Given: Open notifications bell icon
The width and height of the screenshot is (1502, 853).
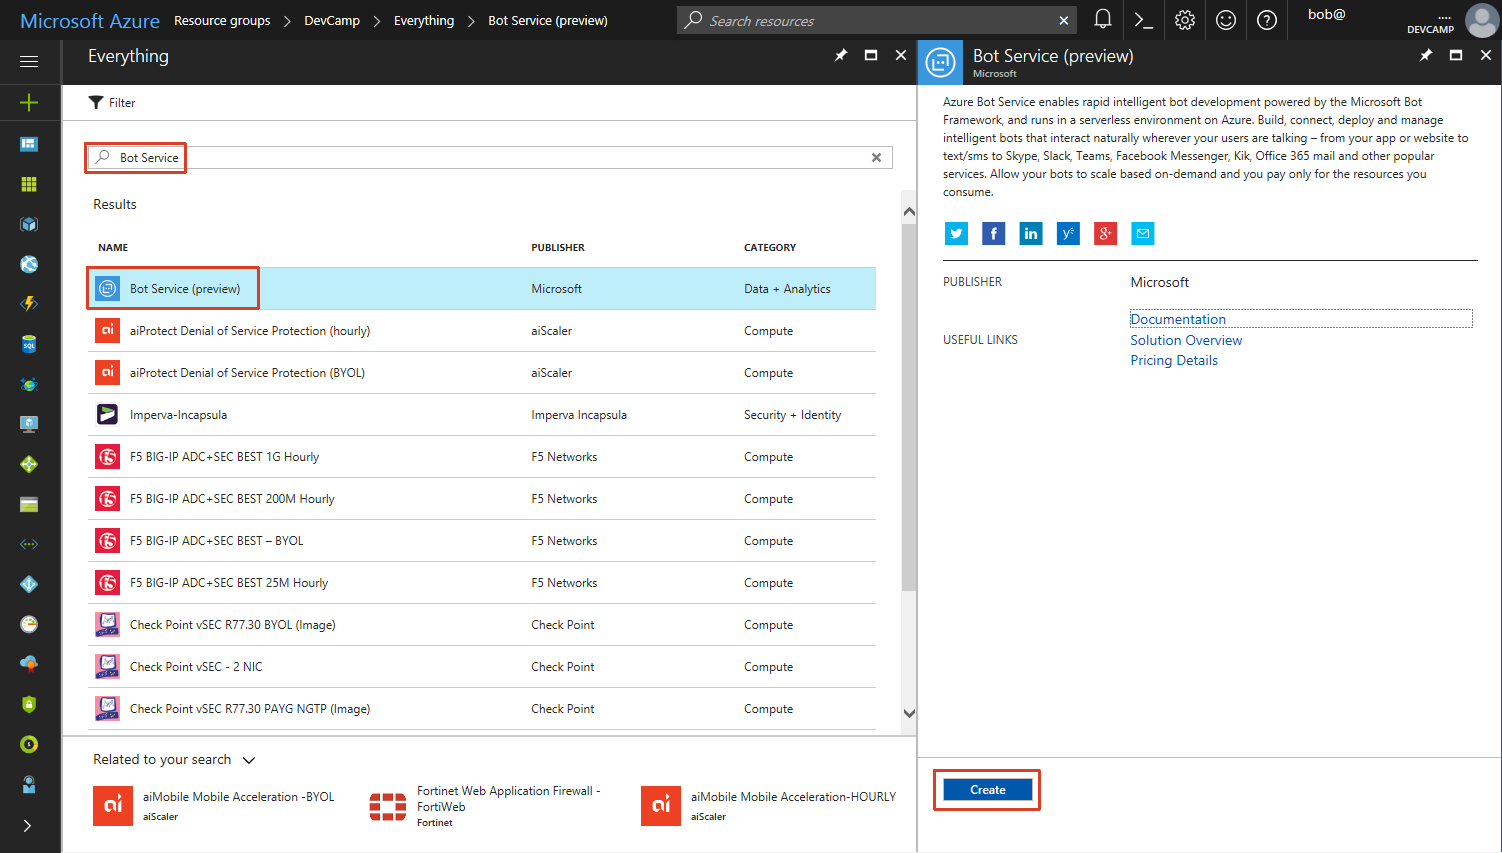Looking at the screenshot, I should pos(1103,20).
